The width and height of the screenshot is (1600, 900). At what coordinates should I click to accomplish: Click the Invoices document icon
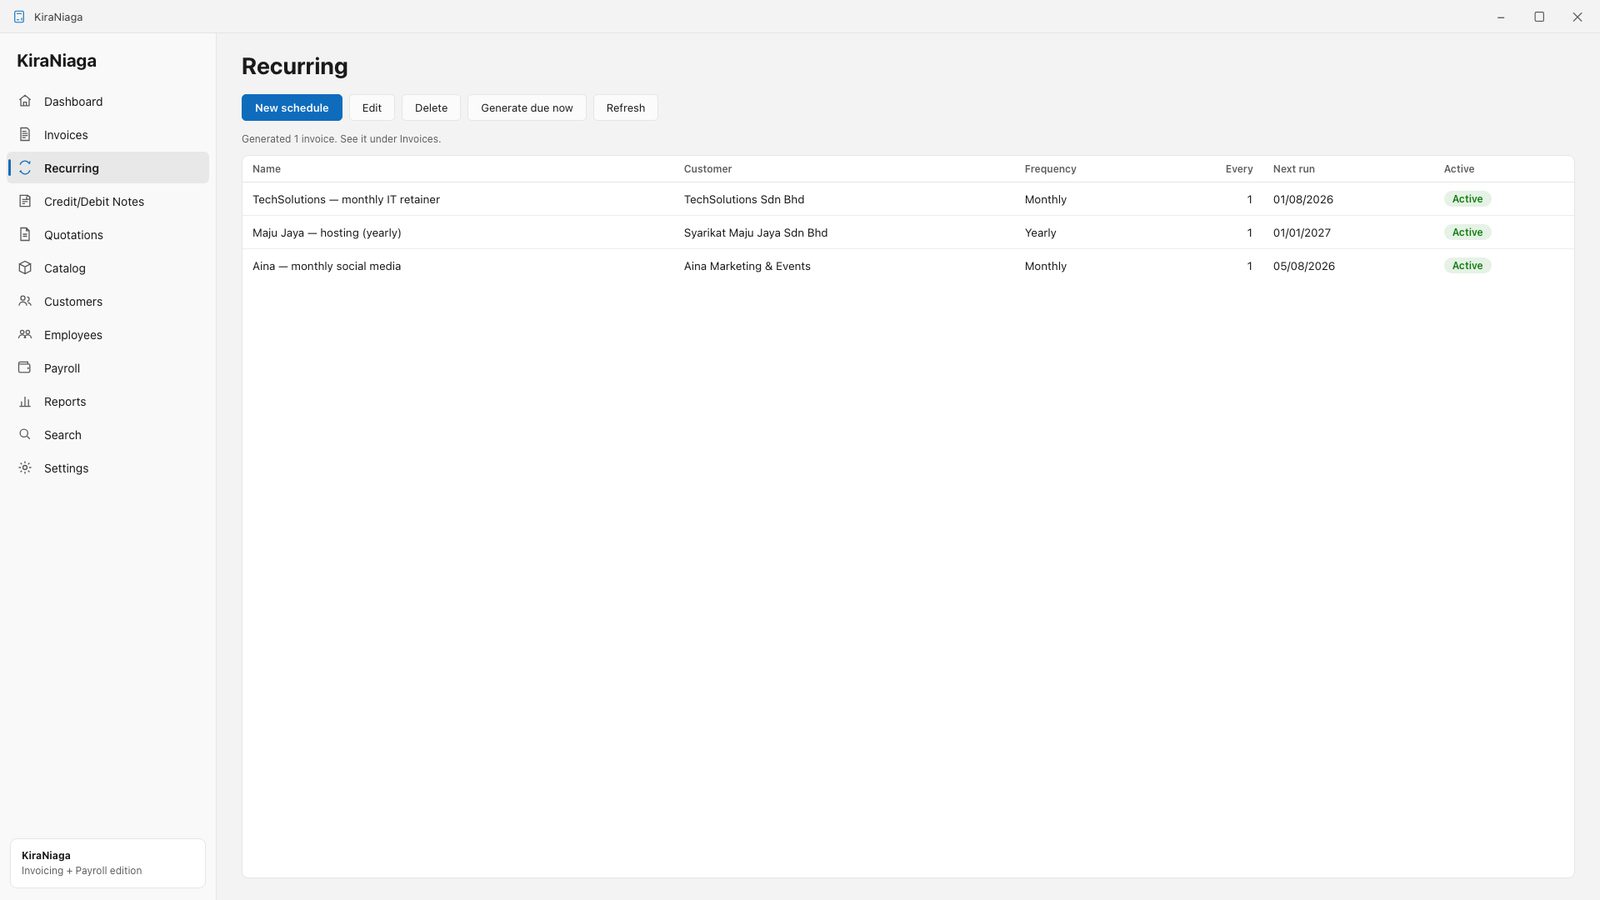25,134
